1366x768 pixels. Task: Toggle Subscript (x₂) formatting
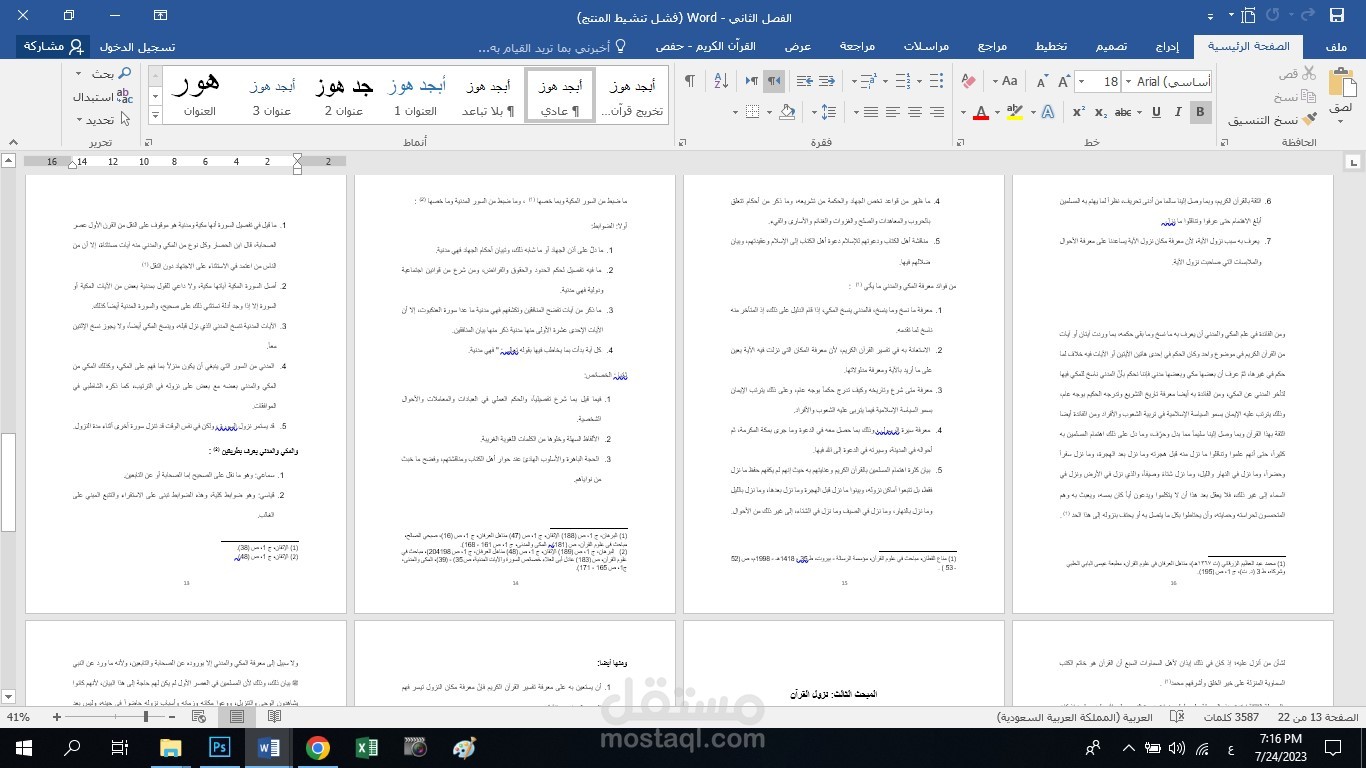click(x=1100, y=112)
